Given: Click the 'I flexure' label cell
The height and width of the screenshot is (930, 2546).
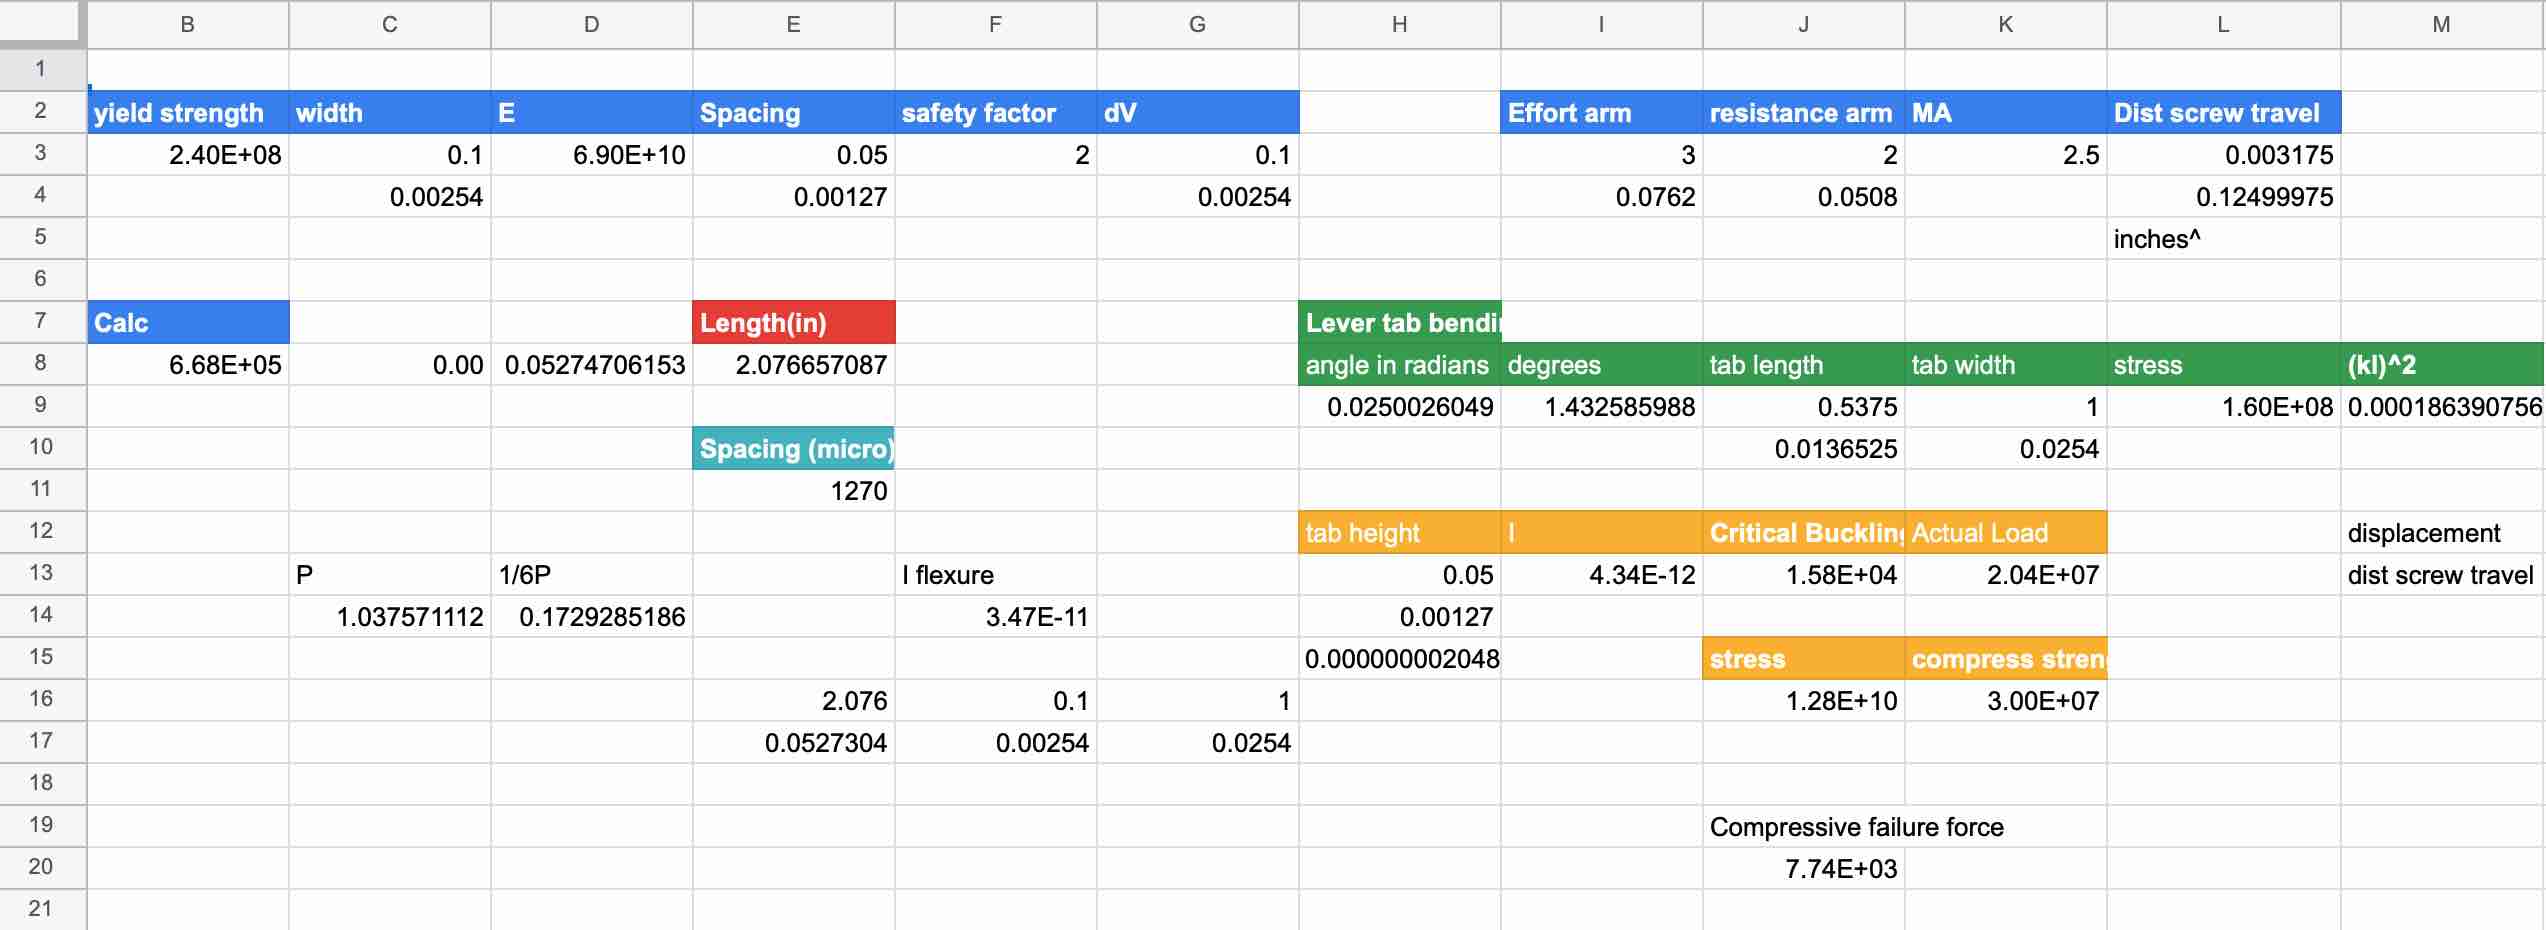Looking at the screenshot, I should [x=996, y=575].
